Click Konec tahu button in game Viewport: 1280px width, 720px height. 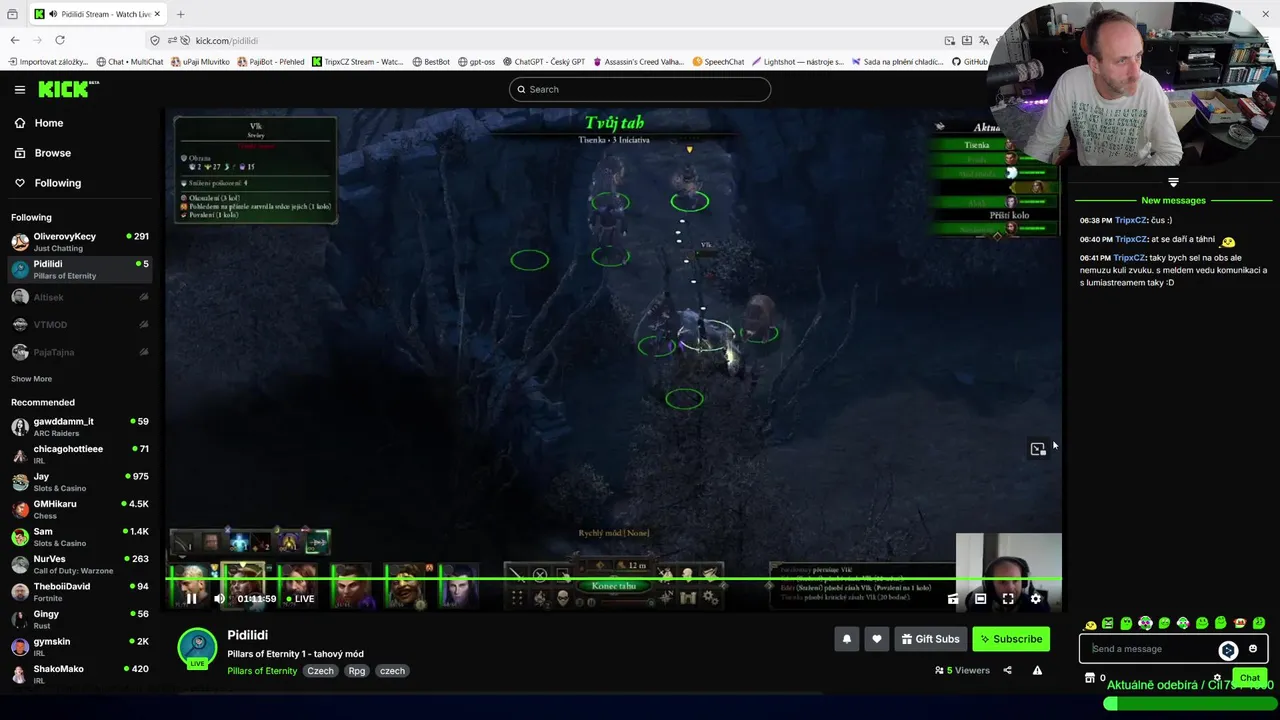point(614,586)
